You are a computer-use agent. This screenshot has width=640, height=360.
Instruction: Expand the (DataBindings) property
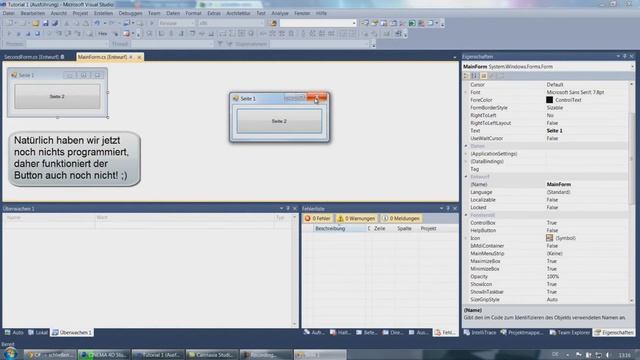pos(466,162)
